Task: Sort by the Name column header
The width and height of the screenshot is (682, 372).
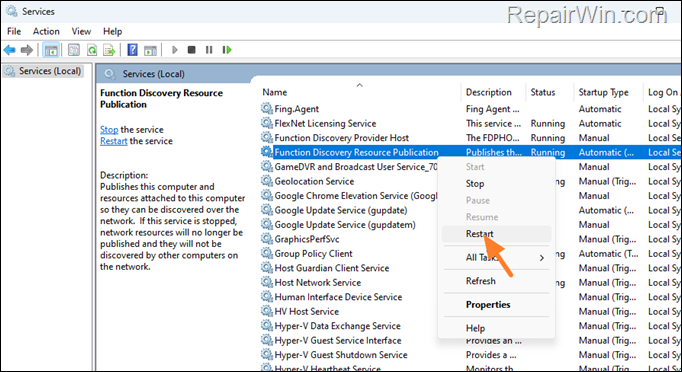Action: tap(359, 92)
